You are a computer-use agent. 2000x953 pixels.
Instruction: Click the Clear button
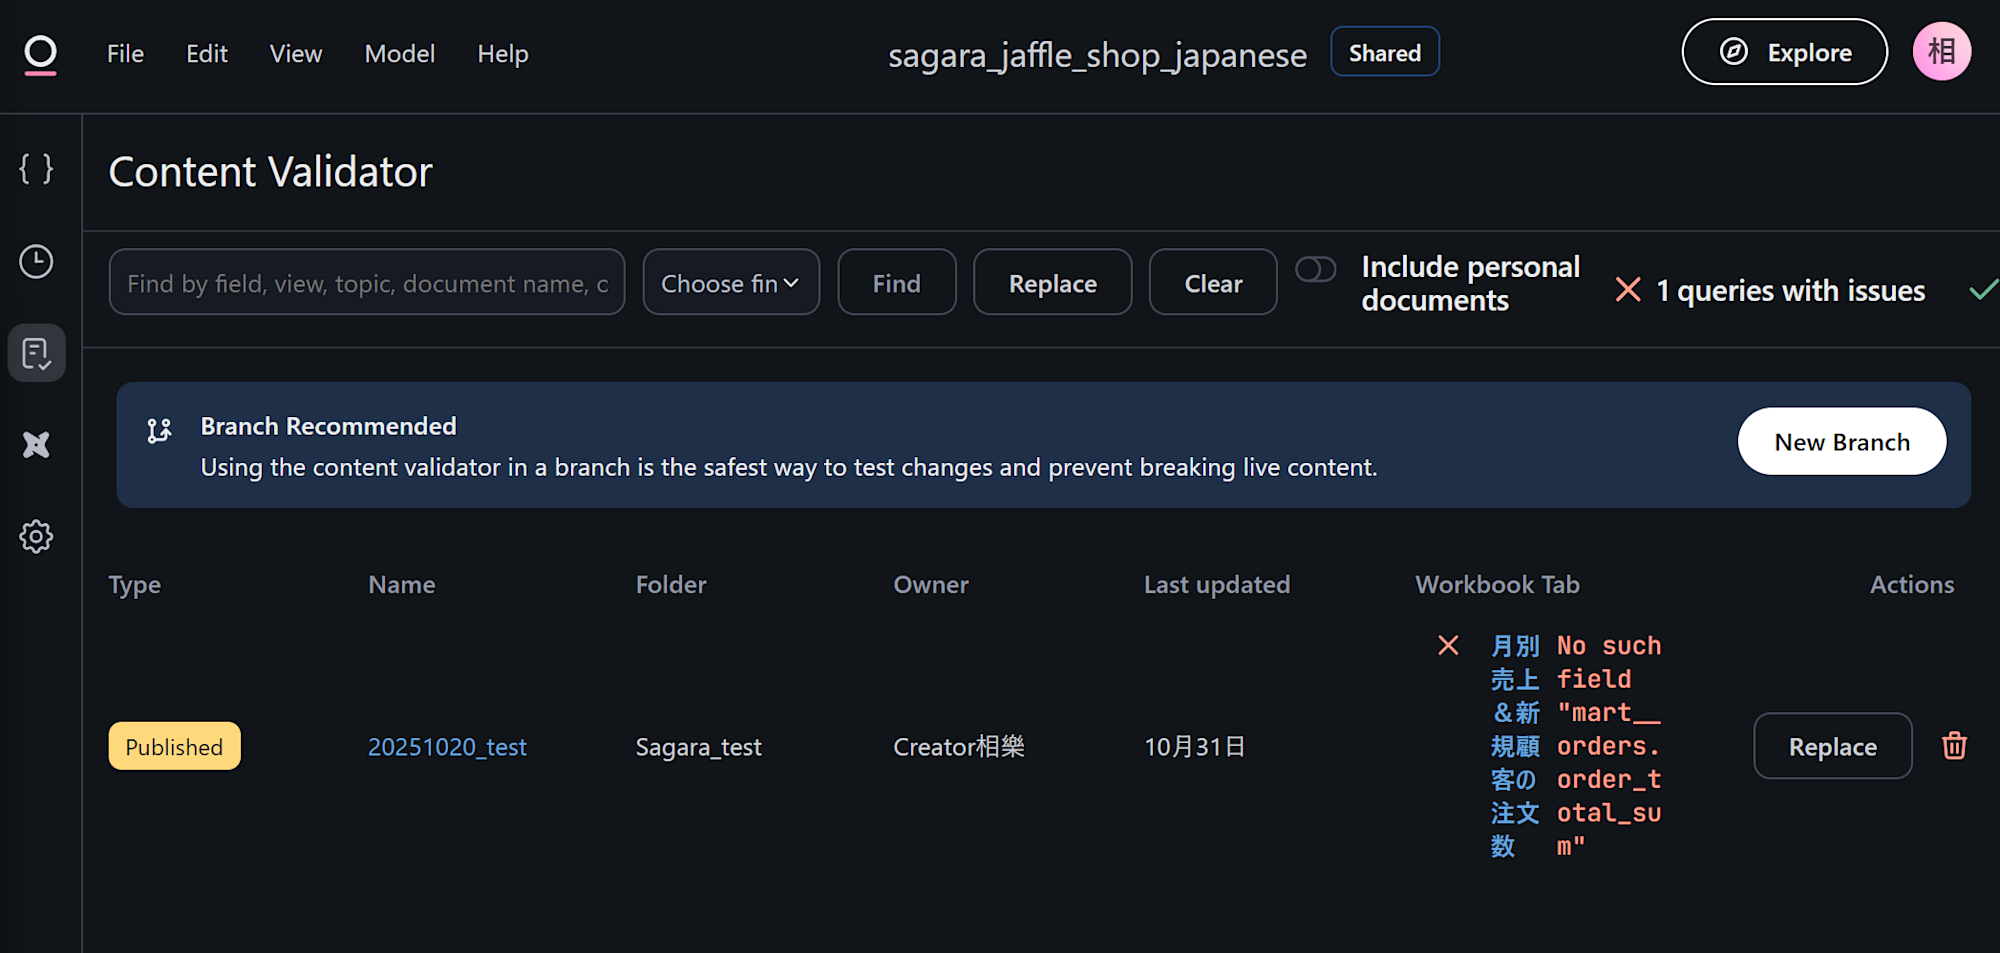1213,283
